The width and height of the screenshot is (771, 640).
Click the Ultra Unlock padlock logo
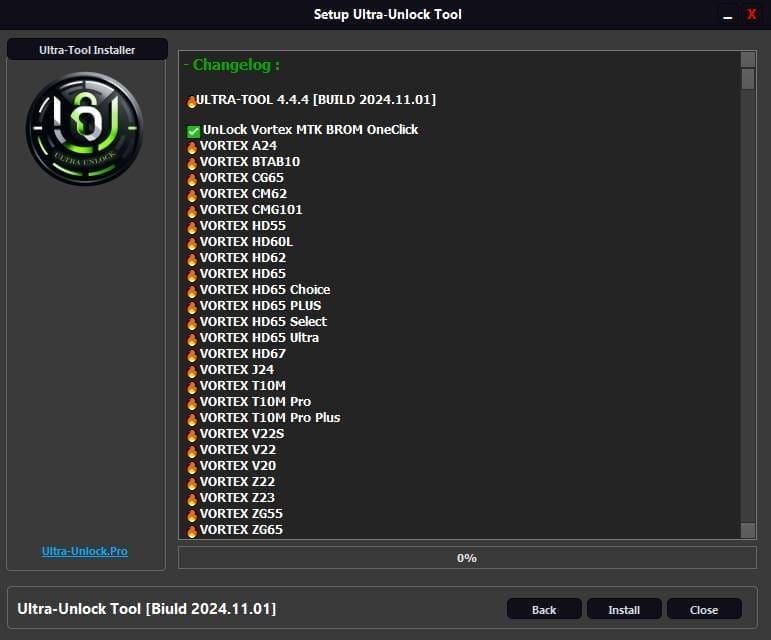click(85, 128)
